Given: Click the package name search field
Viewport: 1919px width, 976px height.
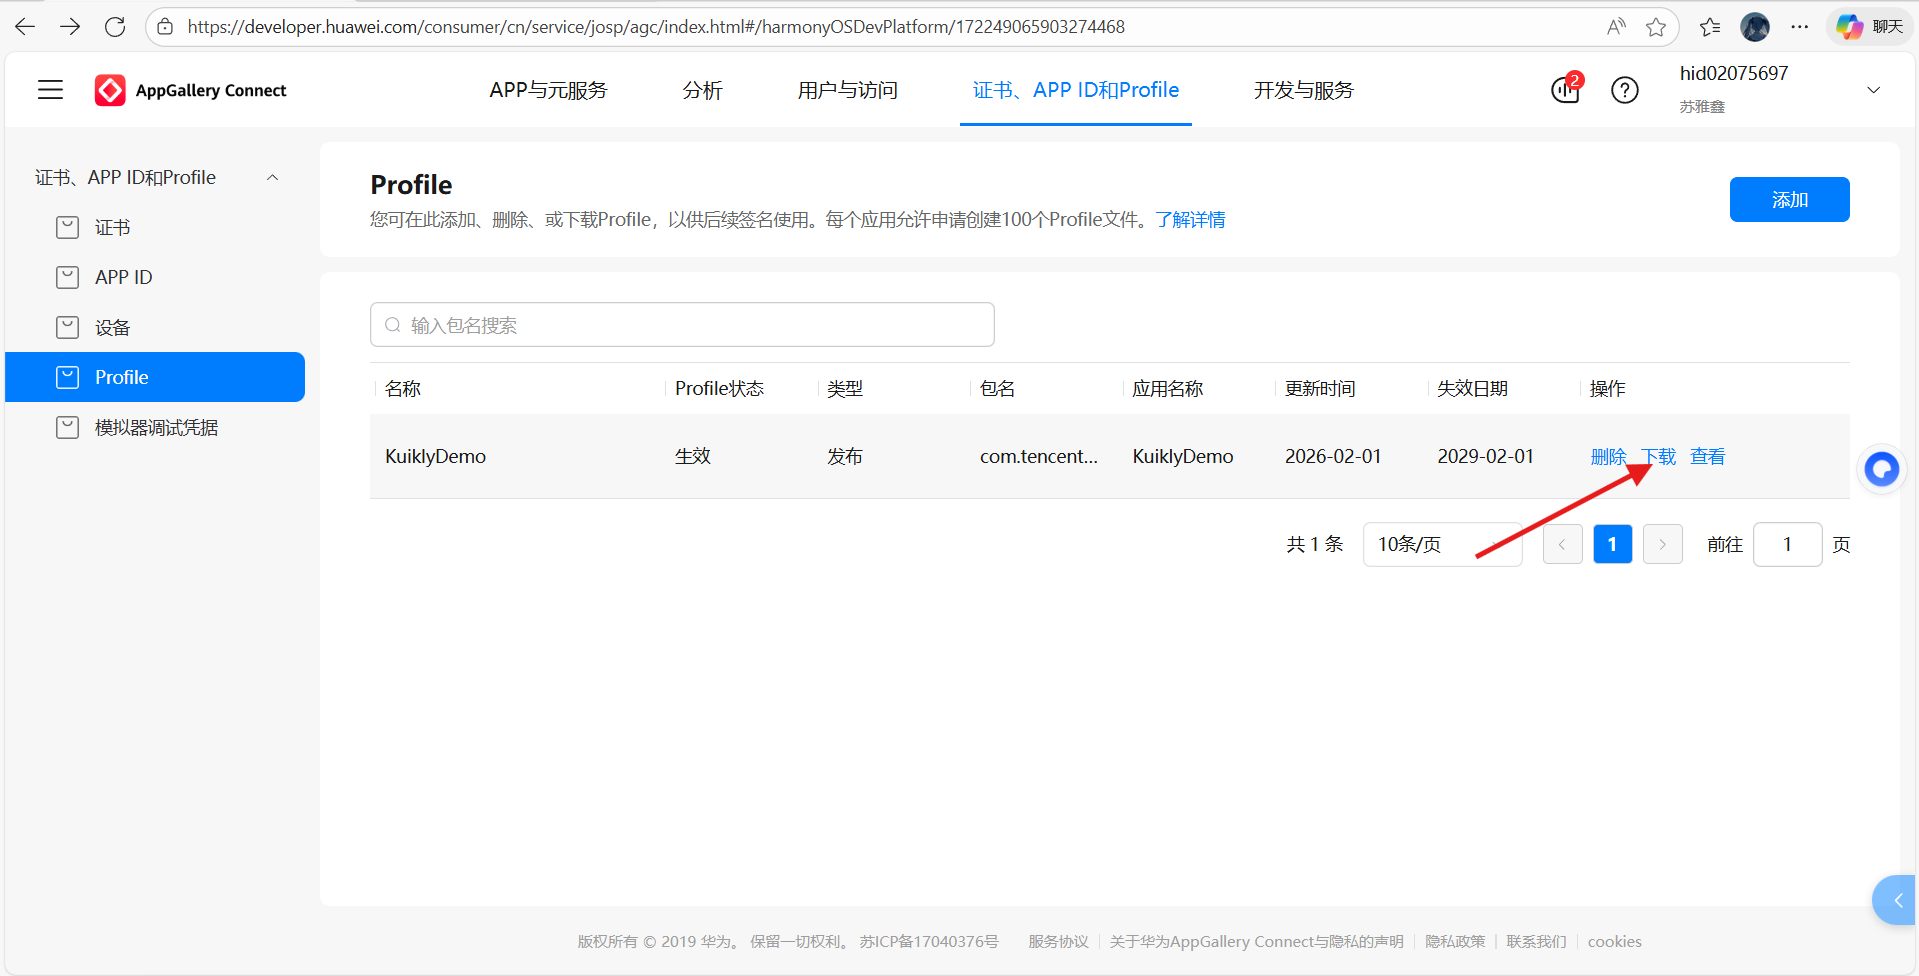Looking at the screenshot, I should point(681,324).
